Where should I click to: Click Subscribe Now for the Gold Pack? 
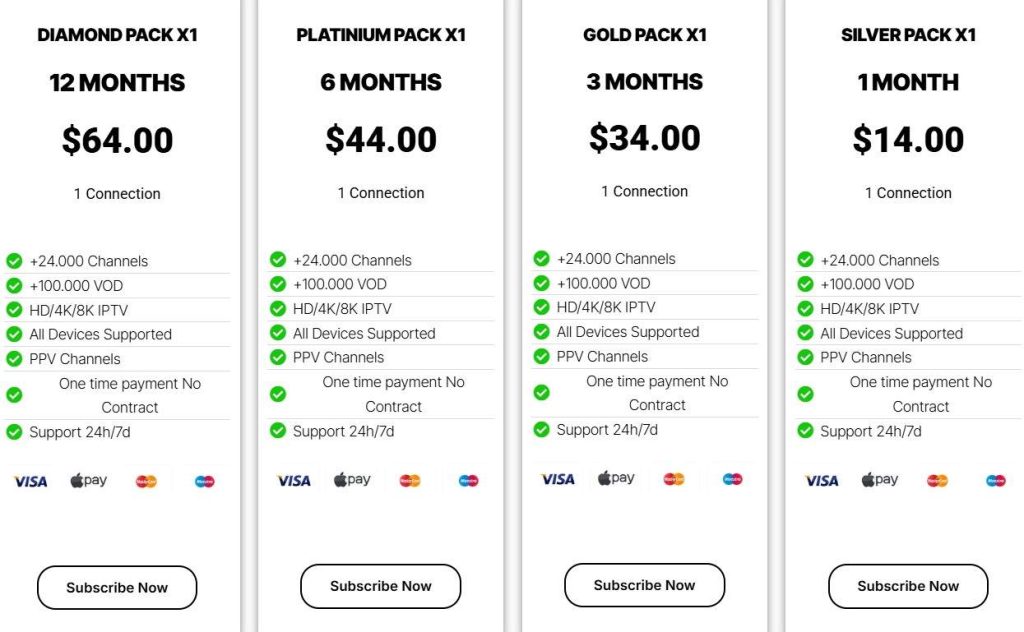point(644,585)
